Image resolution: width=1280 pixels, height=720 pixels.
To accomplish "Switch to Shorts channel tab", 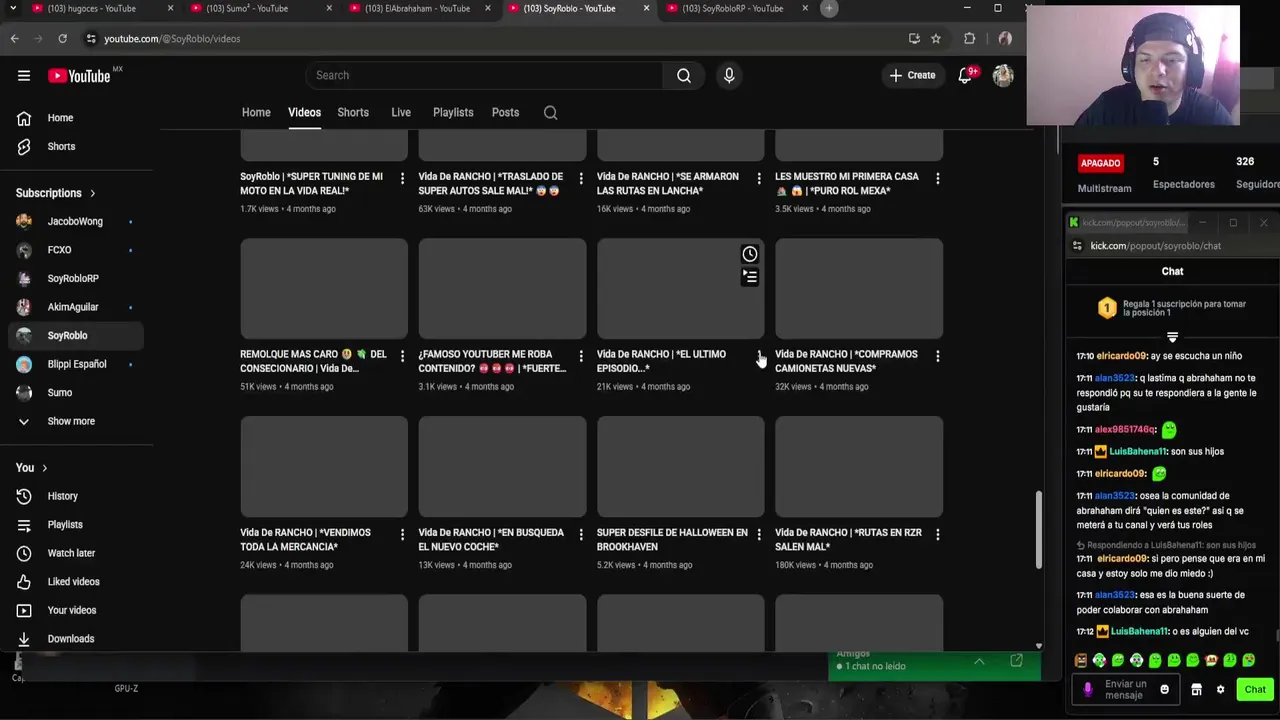I will pyautogui.click(x=353, y=112).
